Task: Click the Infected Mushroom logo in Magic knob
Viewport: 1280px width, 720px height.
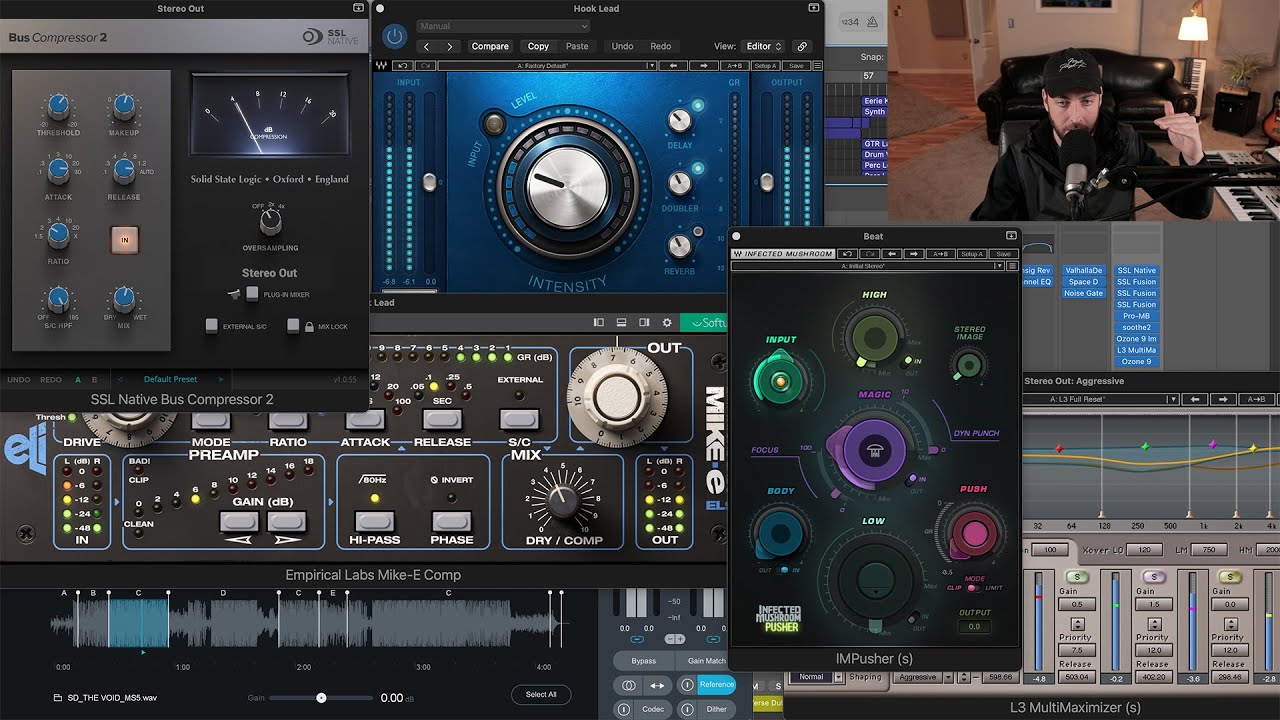Action: 875,452
